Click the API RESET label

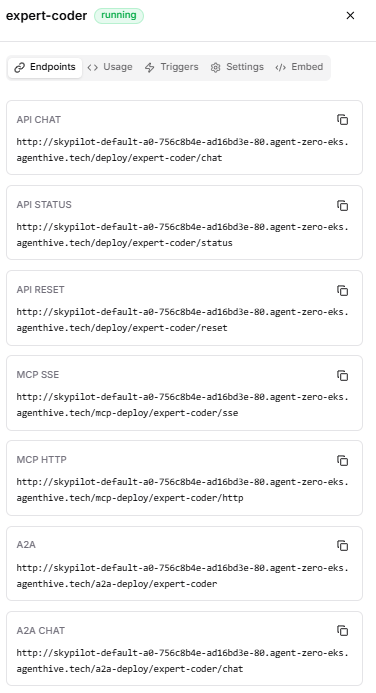[x=40, y=289]
